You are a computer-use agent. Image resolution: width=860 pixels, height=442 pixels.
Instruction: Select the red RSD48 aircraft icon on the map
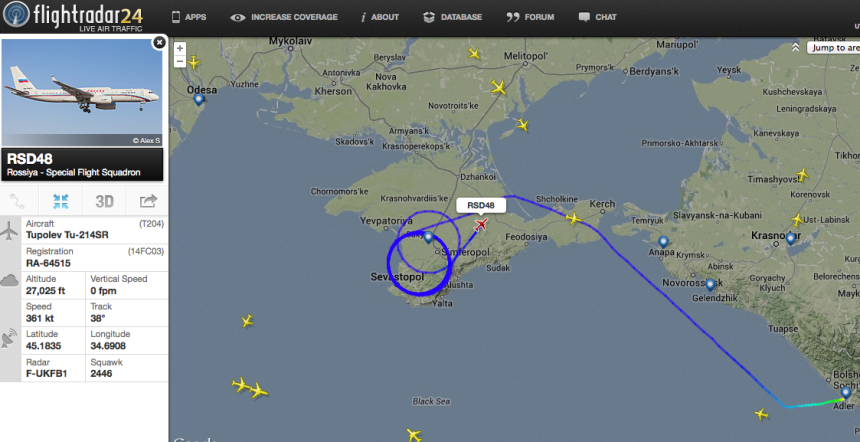point(481,224)
